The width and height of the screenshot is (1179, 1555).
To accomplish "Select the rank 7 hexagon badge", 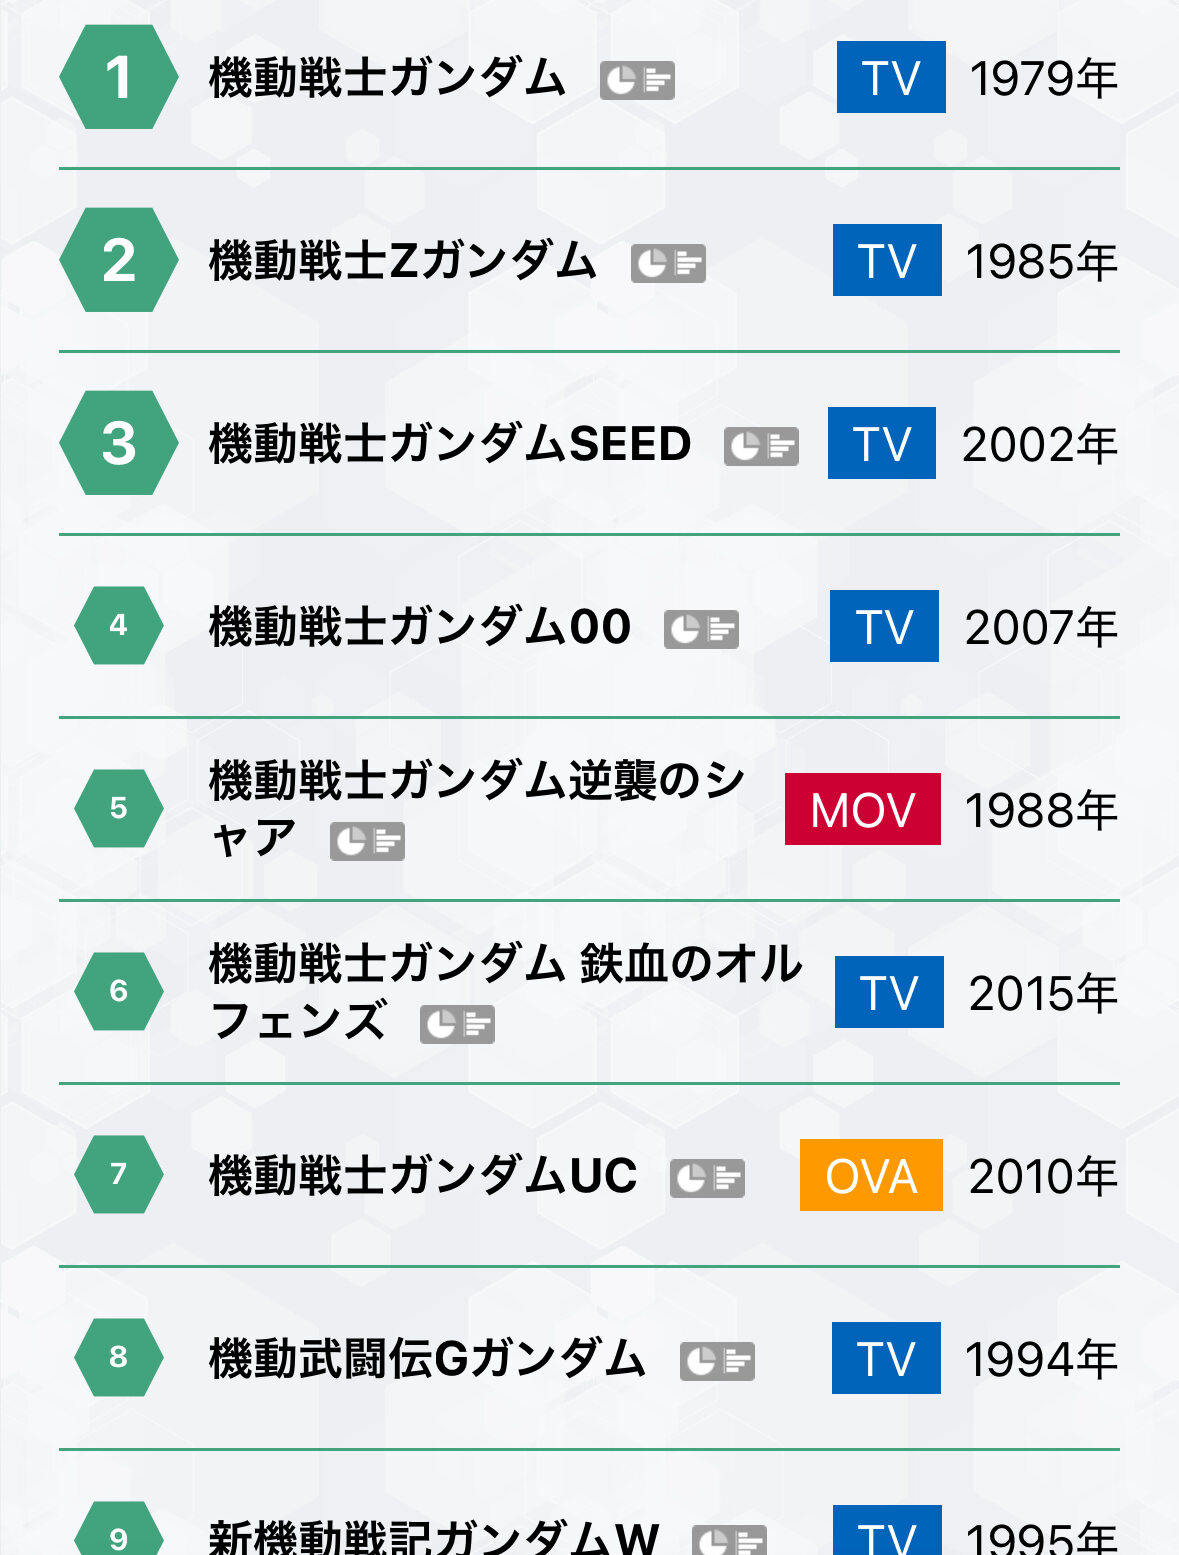I will (x=119, y=1174).
